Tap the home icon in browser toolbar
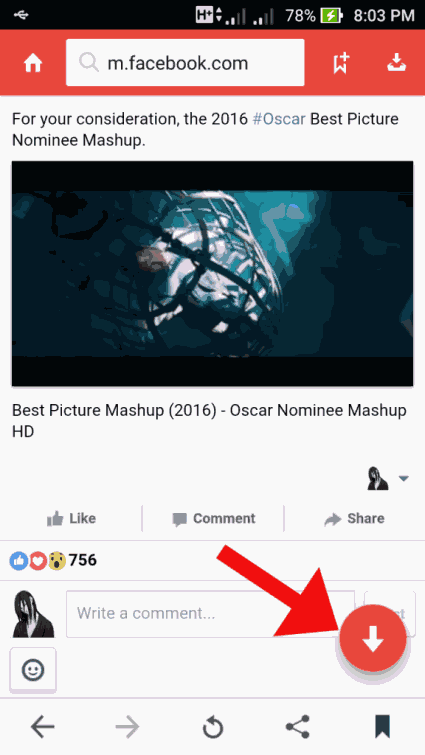Image resolution: width=425 pixels, height=755 pixels. coord(33,63)
